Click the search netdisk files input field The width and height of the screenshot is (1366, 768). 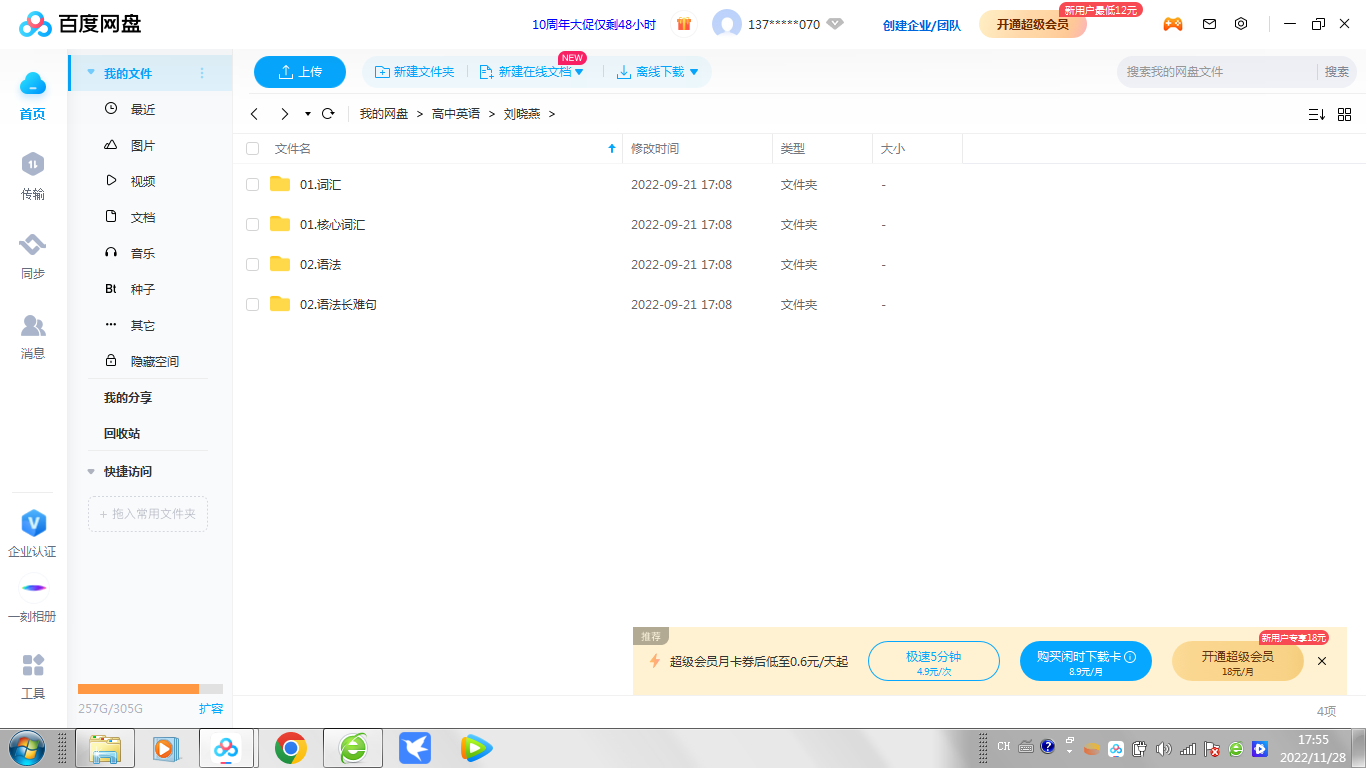click(1215, 72)
